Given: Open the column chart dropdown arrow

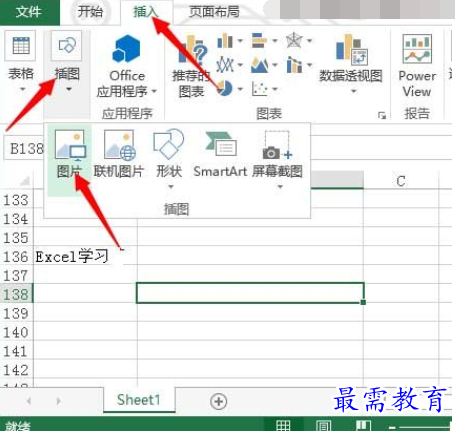Looking at the screenshot, I should click(240, 41).
